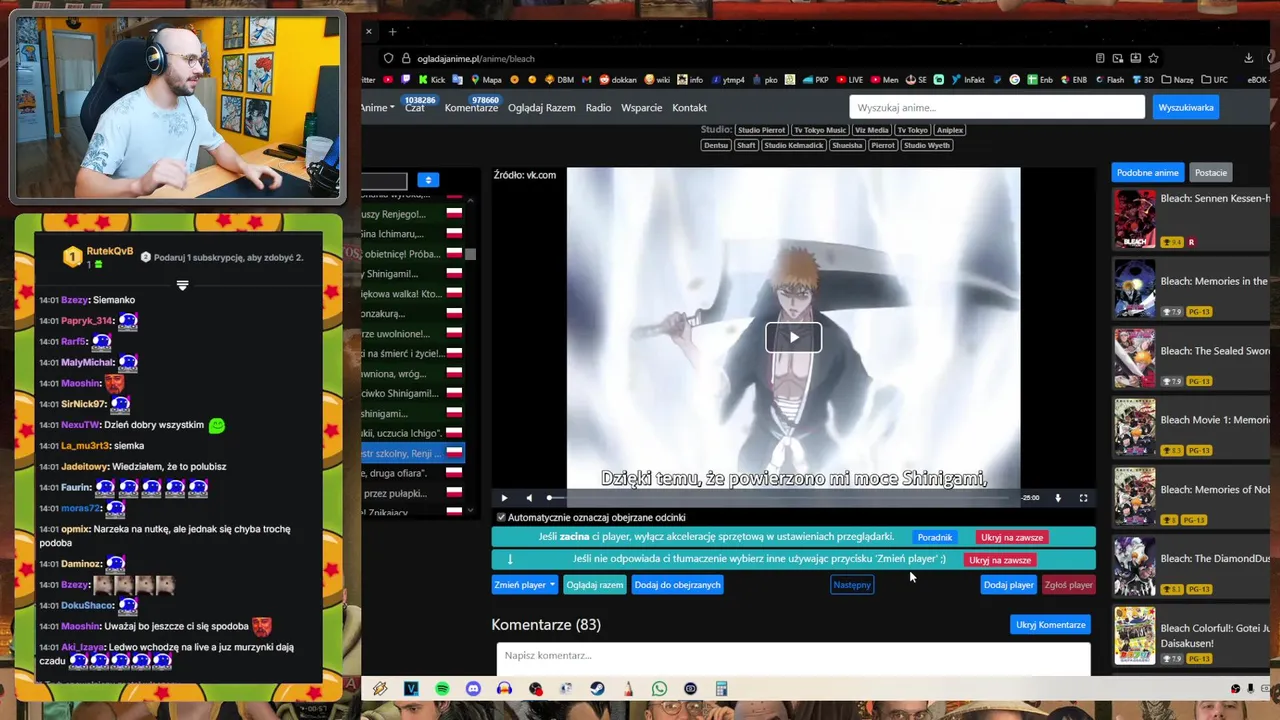
Task: Open browser downloads icon
Action: (1249, 58)
